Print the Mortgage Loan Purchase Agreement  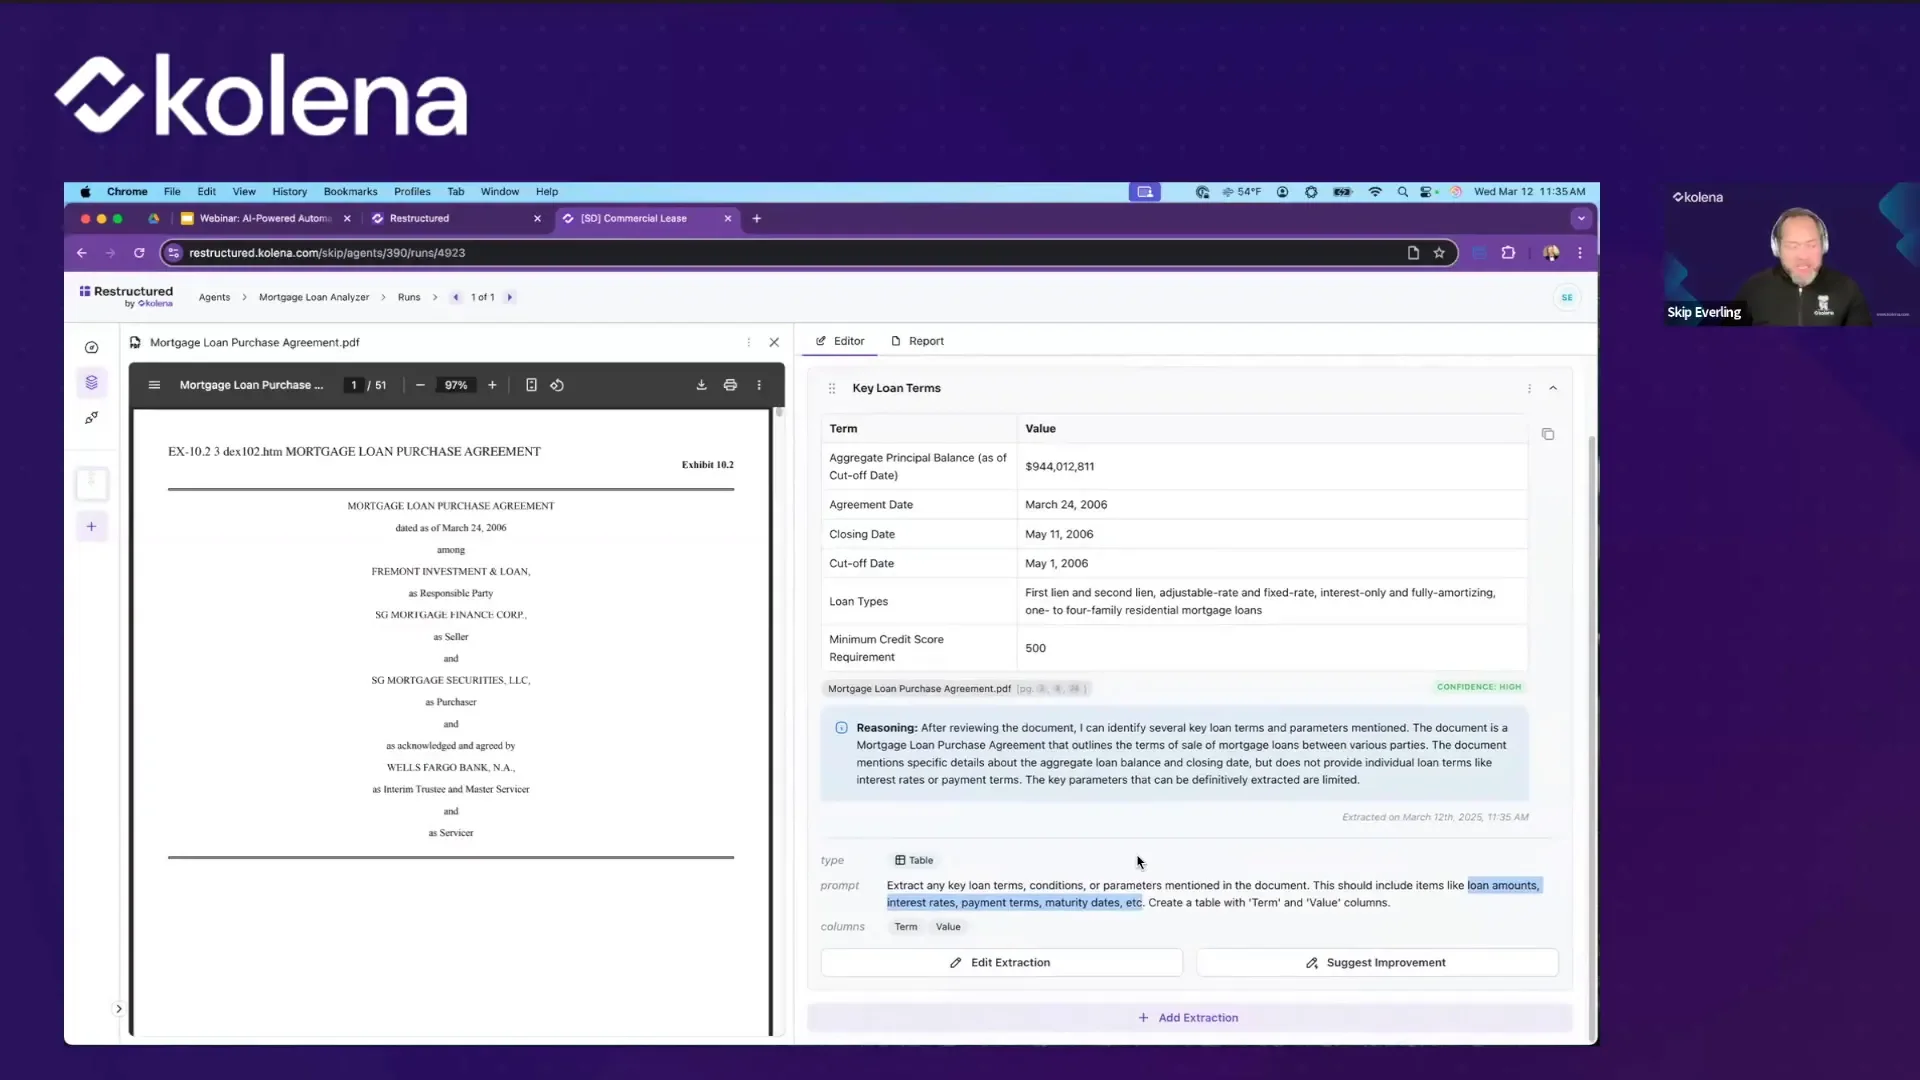coord(731,385)
